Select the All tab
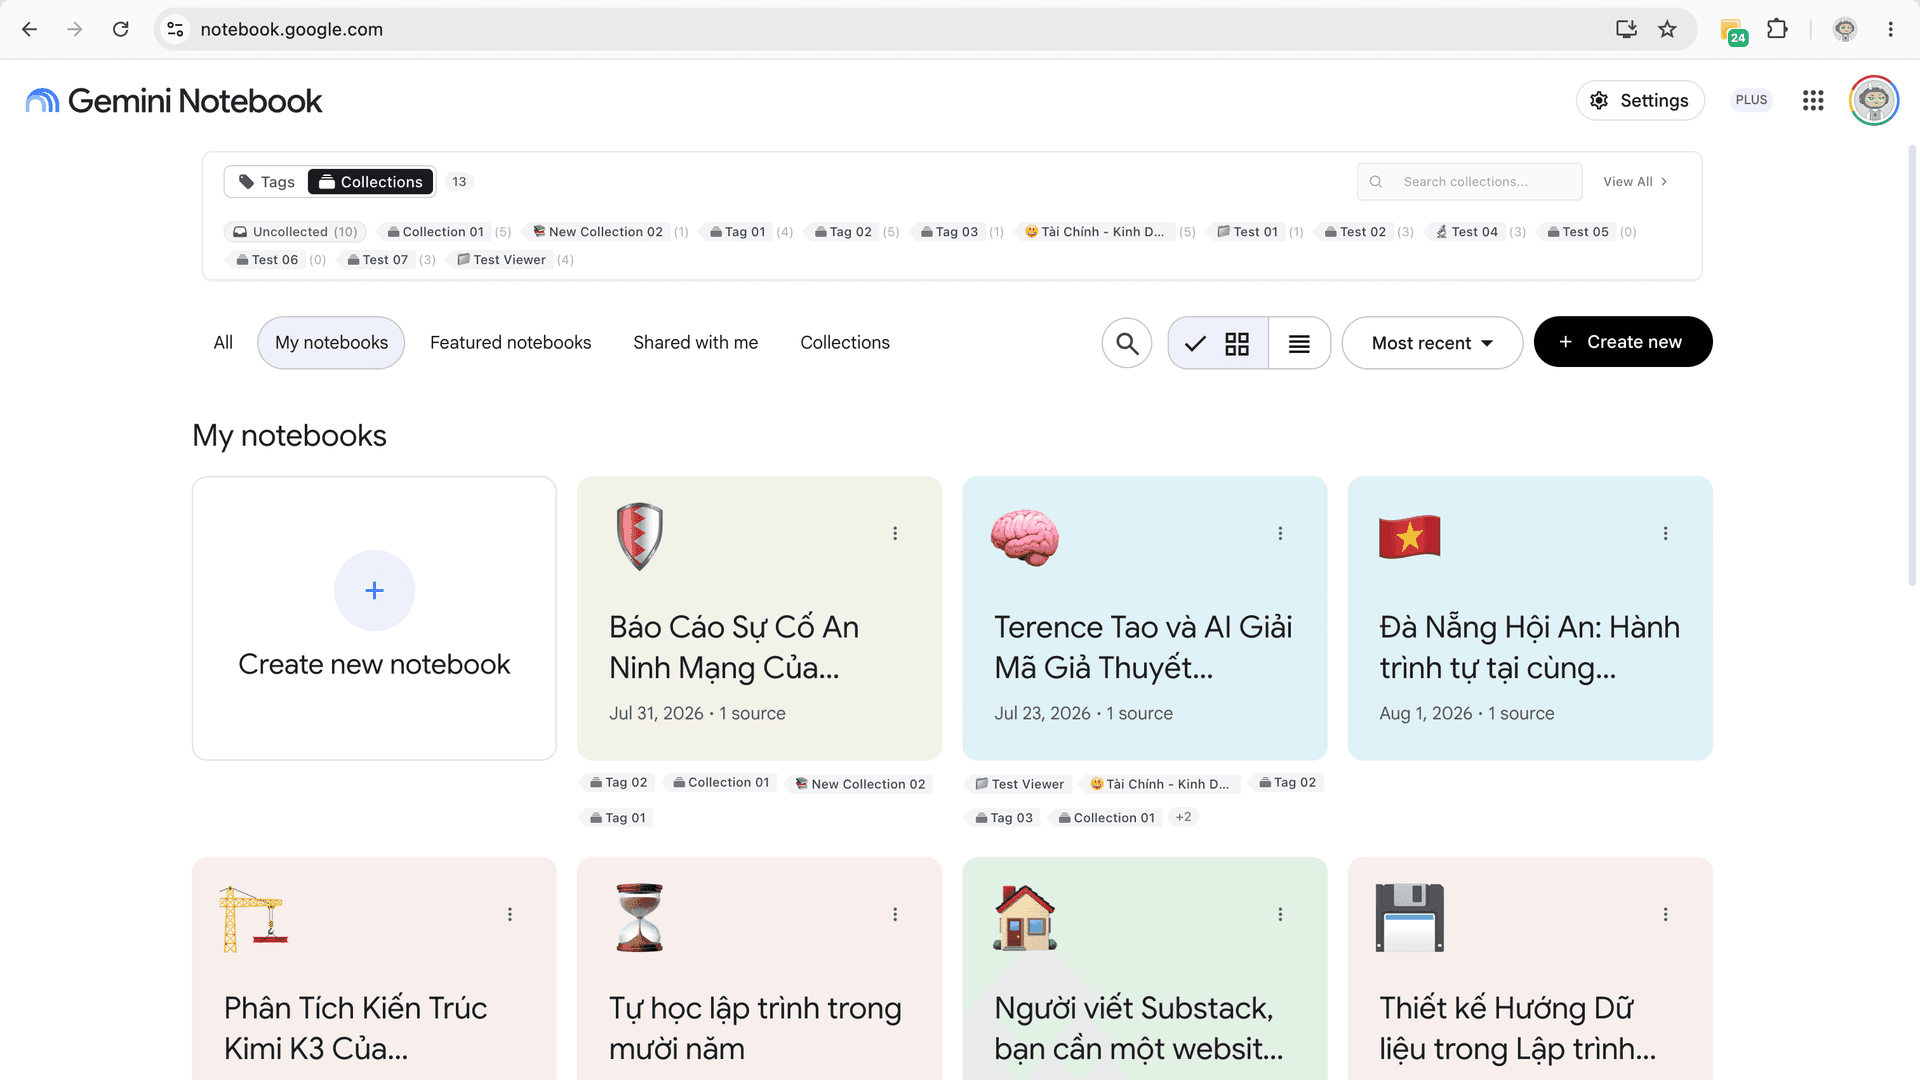Screen dimensions: 1920x1080 tap(223, 343)
